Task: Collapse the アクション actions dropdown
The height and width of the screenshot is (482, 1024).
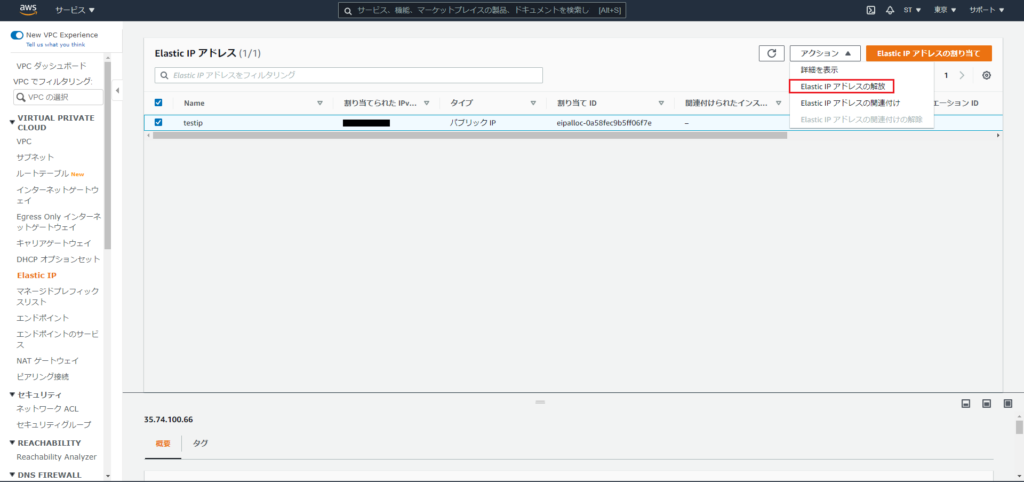Action: [x=824, y=53]
